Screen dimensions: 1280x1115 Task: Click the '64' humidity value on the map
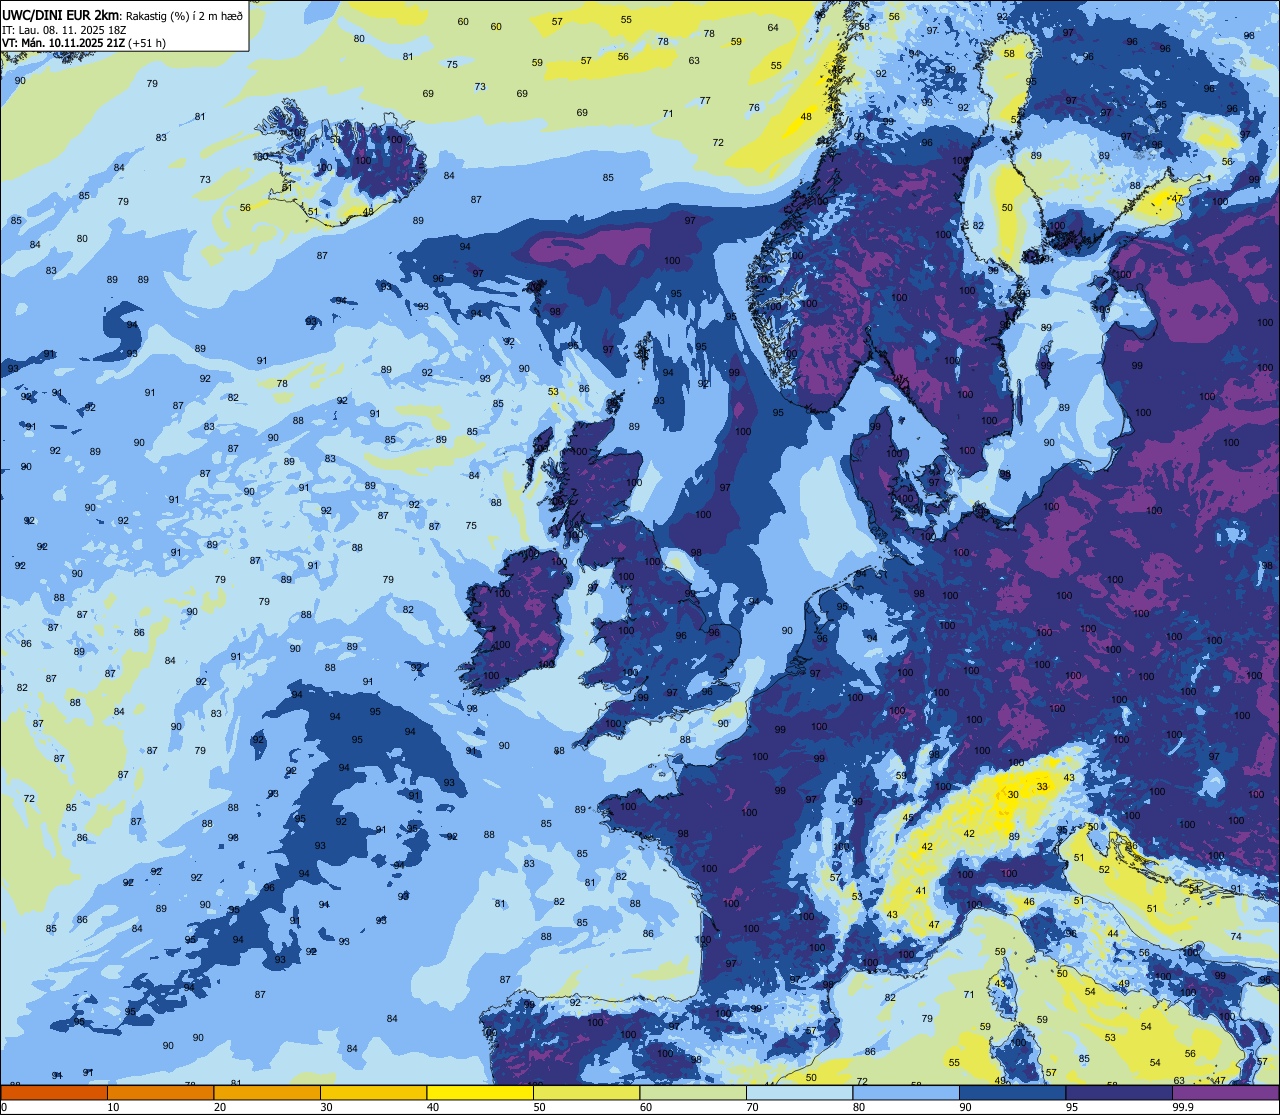[x=773, y=27]
